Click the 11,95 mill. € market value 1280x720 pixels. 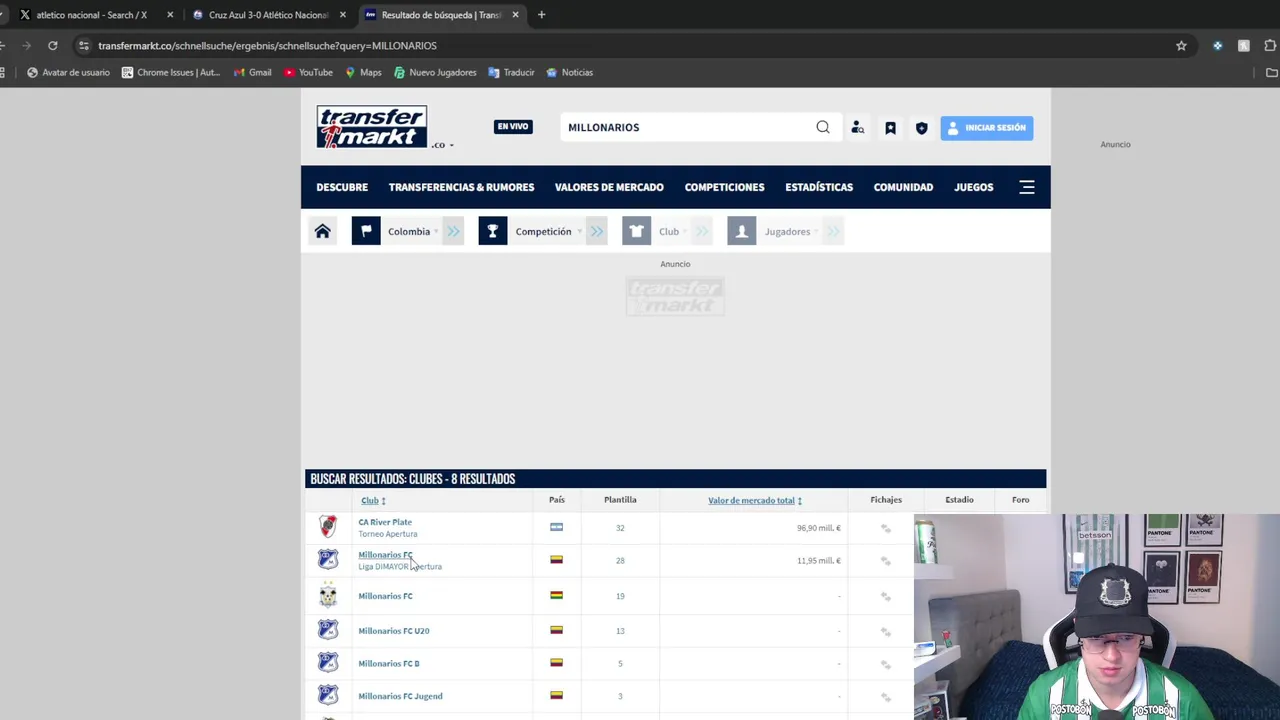[x=818, y=561]
